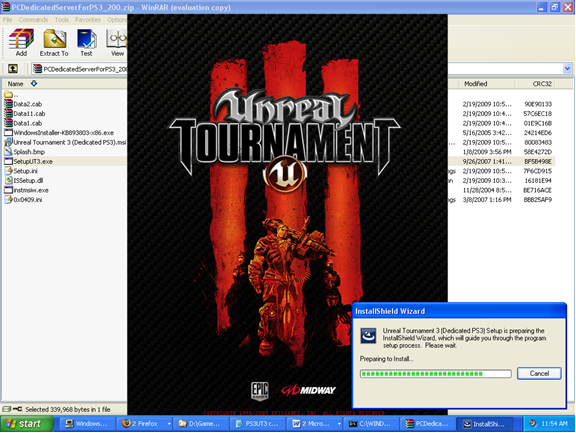The width and height of the screenshot is (576, 433).
Task: Switch to the Windows... taskbar button
Action: [87, 424]
